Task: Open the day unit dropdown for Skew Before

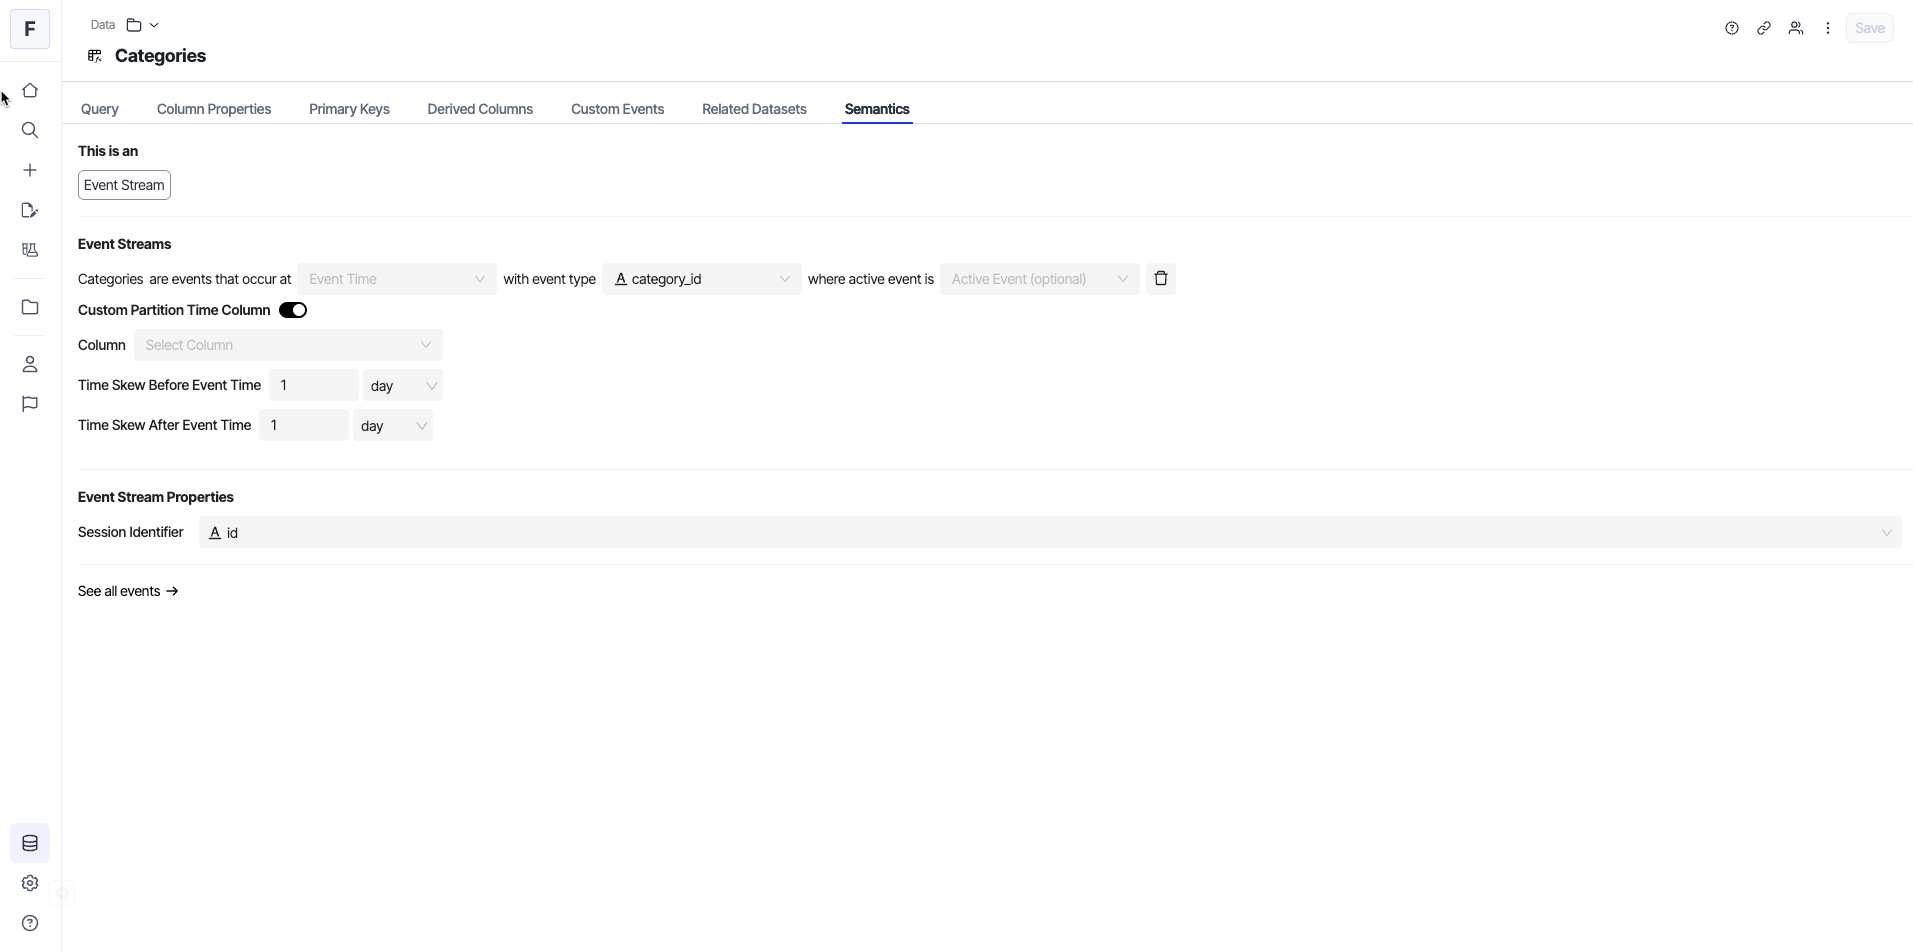Action: point(403,386)
